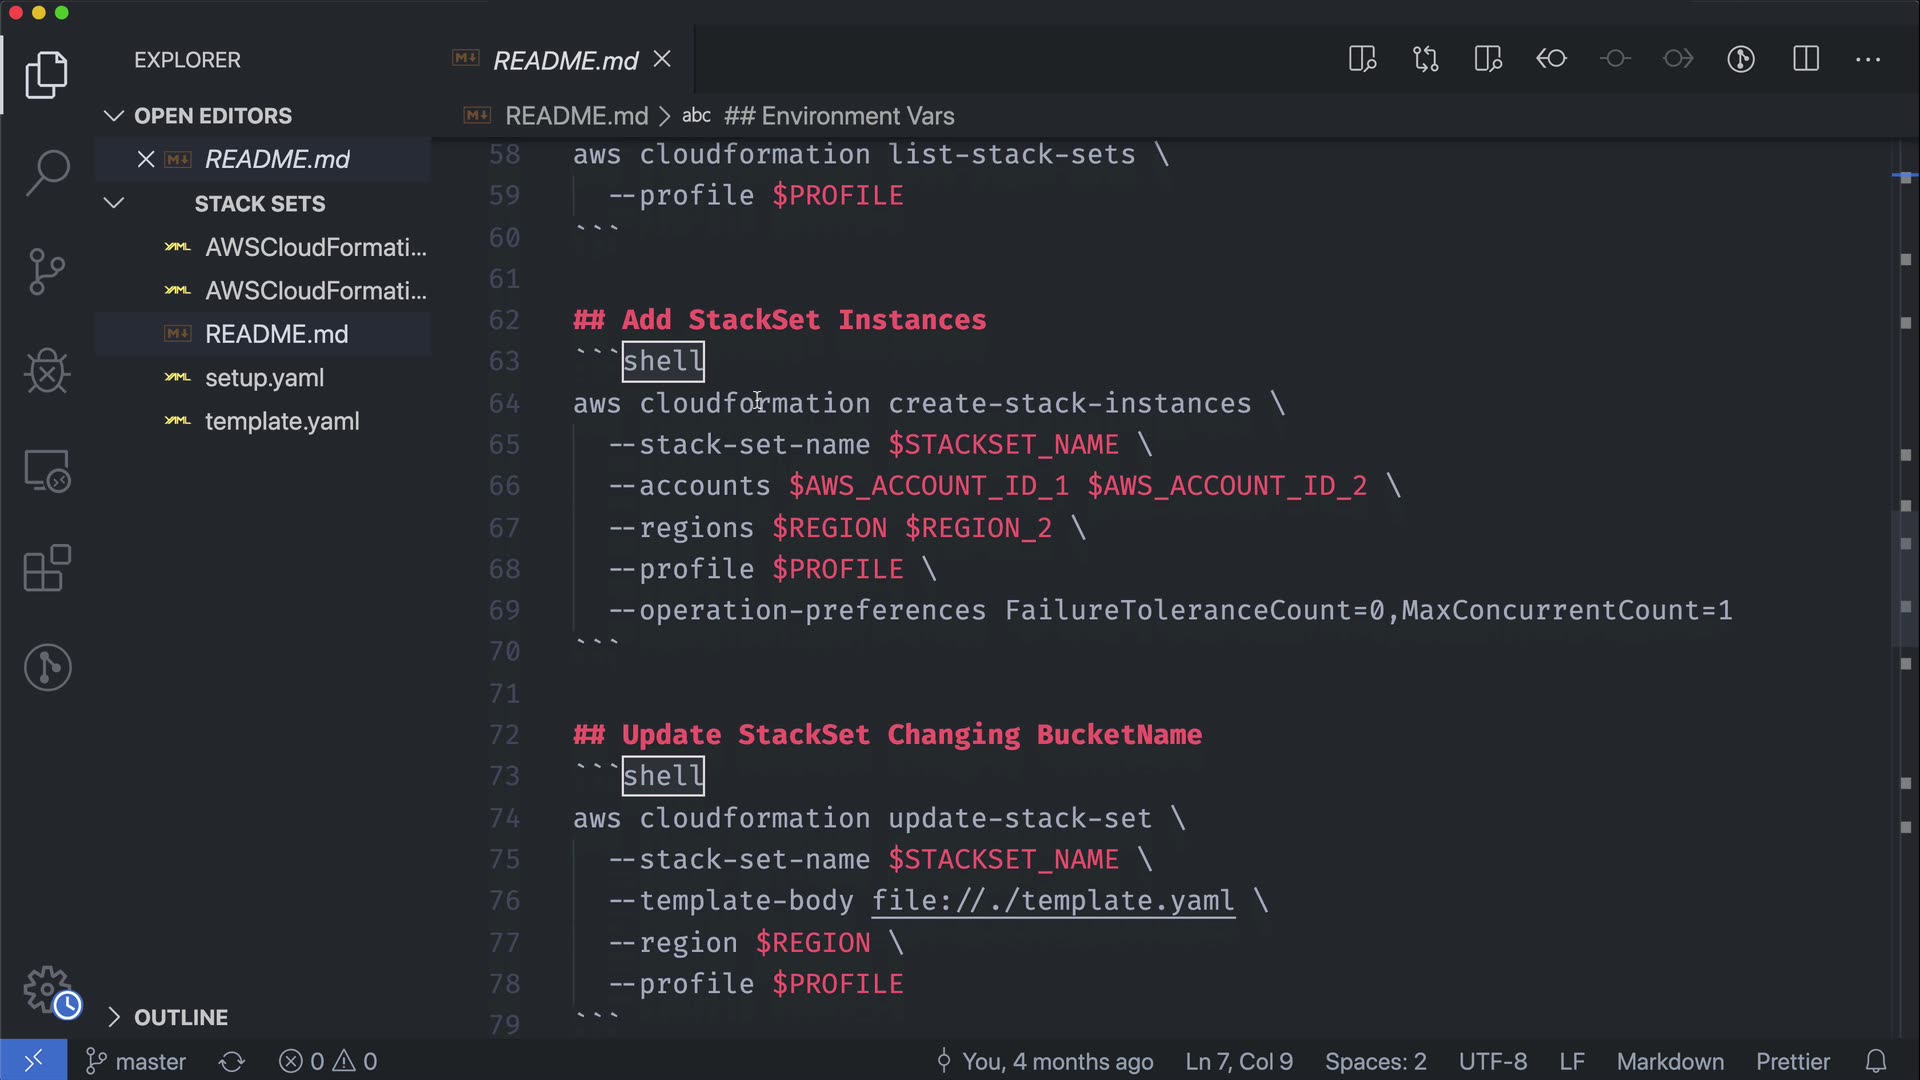Open setup.yaml from the file tree

pyautogui.click(x=264, y=378)
